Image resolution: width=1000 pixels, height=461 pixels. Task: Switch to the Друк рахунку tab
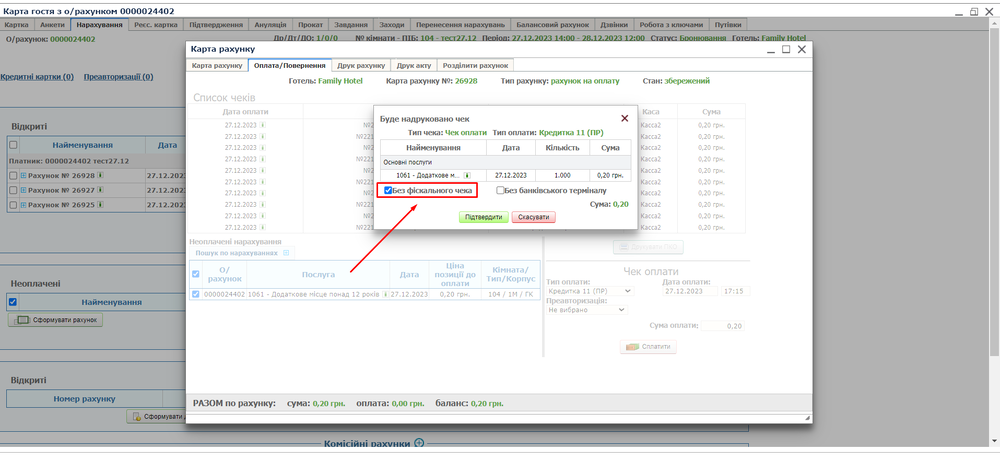click(360, 66)
